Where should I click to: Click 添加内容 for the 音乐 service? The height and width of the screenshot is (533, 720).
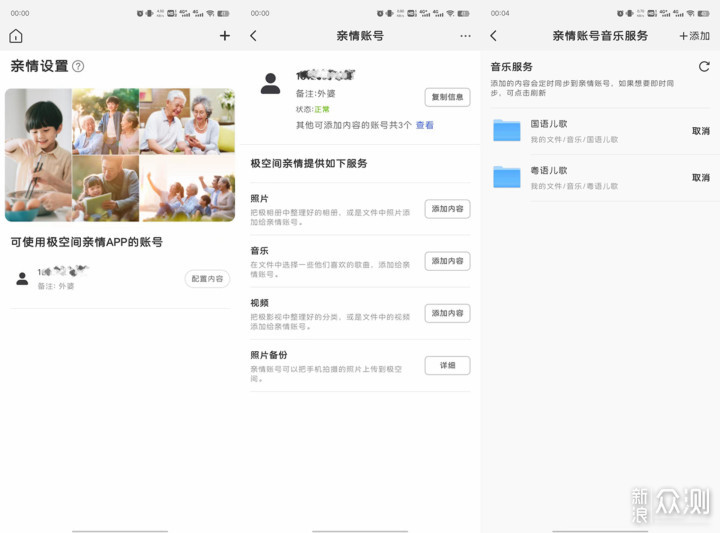(x=447, y=261)
